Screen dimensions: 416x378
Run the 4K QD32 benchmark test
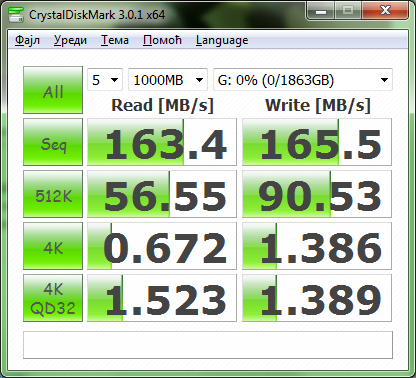tap(53, 298)
